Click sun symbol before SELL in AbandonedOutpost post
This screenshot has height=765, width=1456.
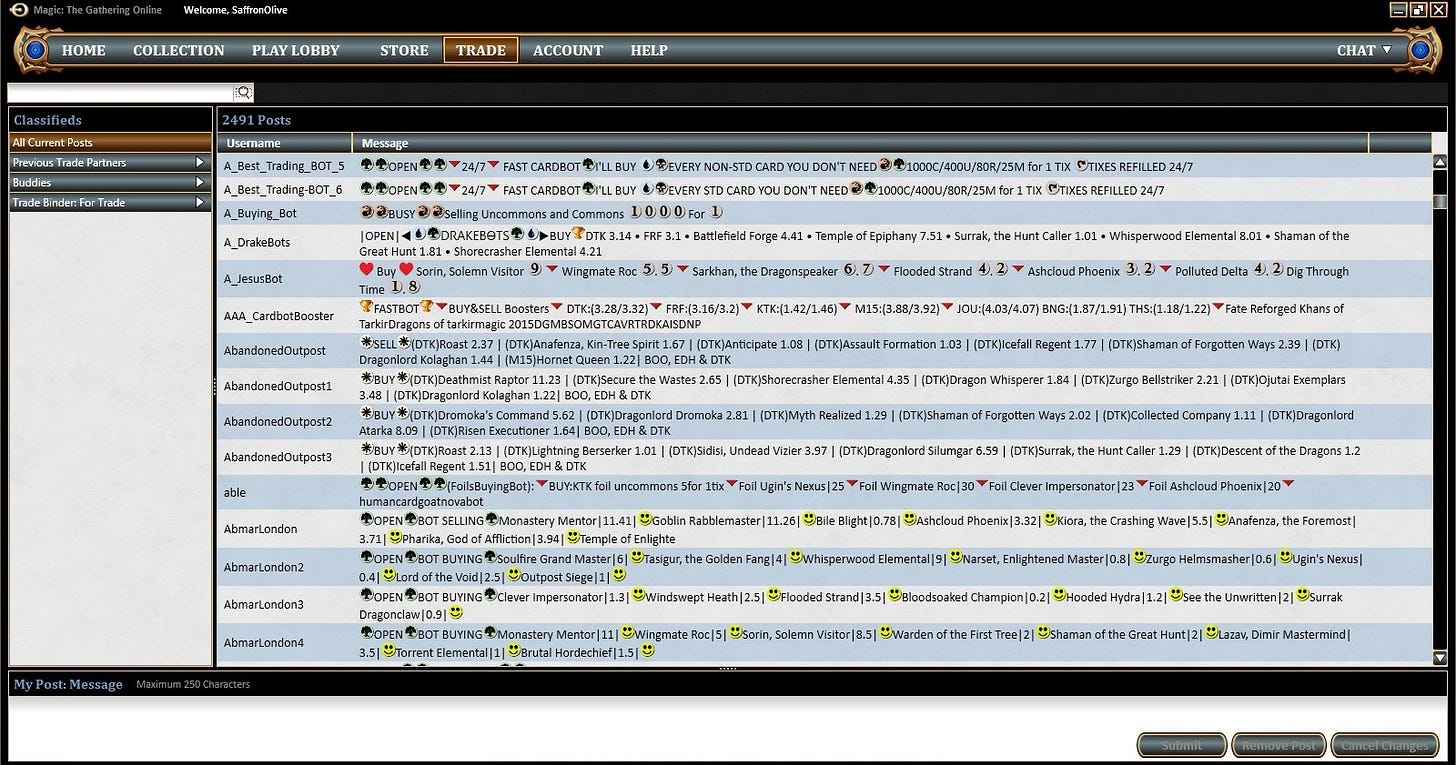366,342
